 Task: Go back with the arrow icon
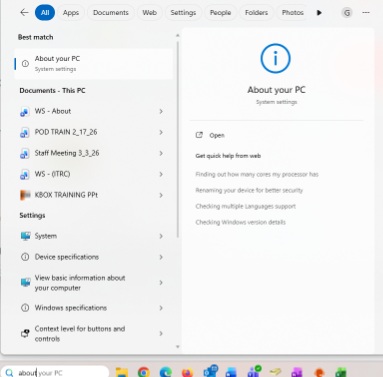(24, 13)
